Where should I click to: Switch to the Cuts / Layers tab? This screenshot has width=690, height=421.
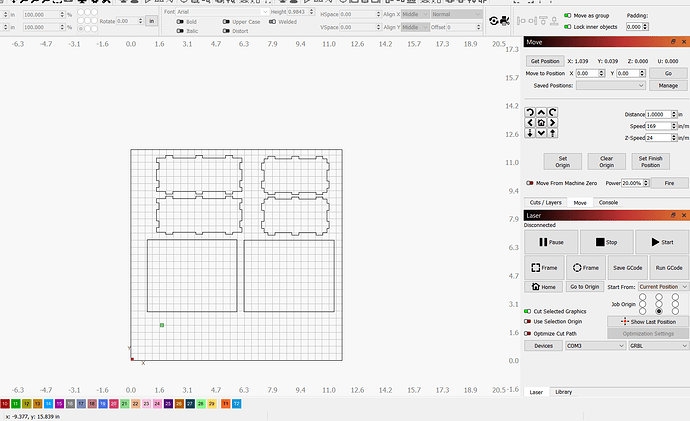545,202
